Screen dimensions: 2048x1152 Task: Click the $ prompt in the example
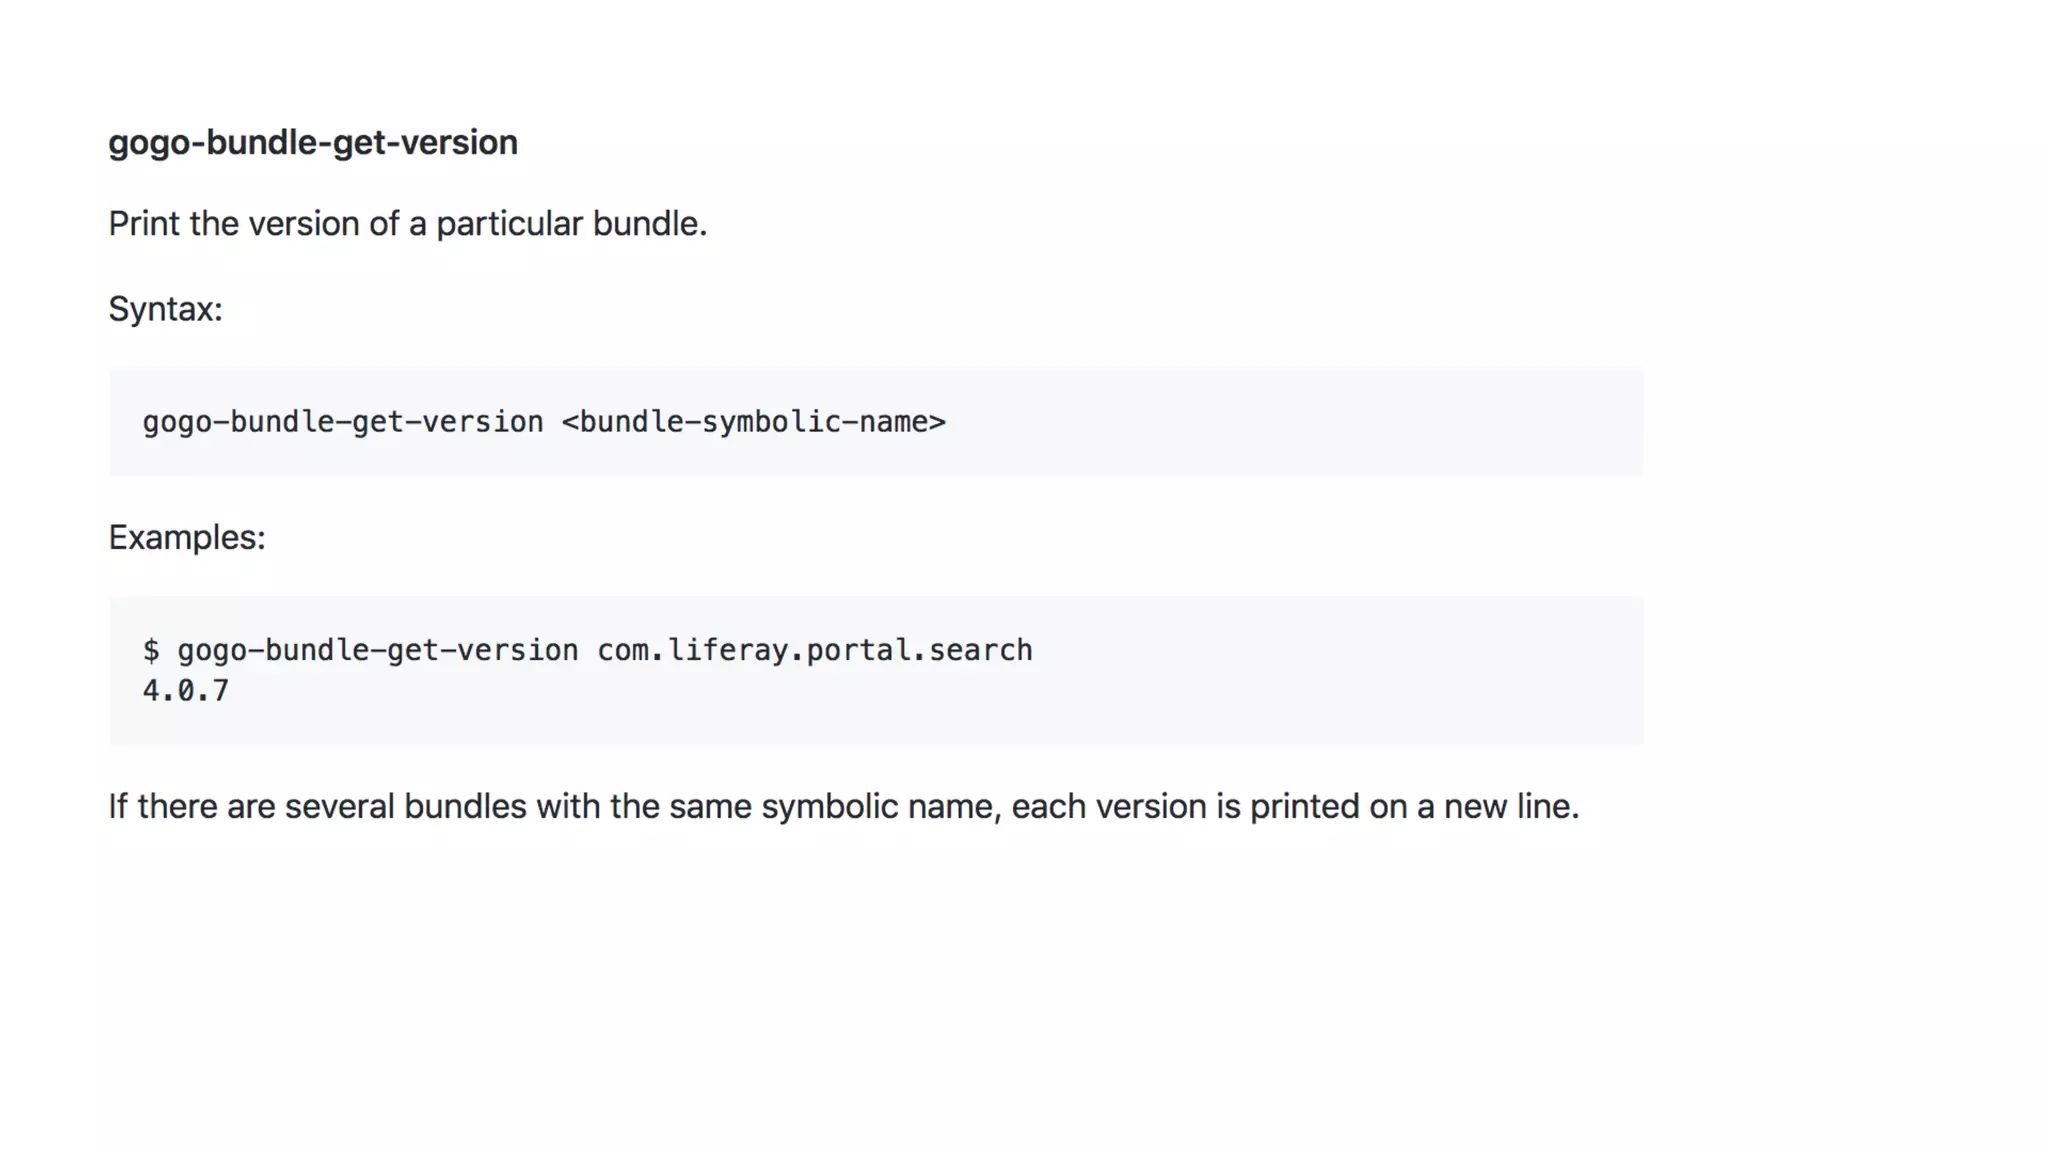click(x=151, y=651)
